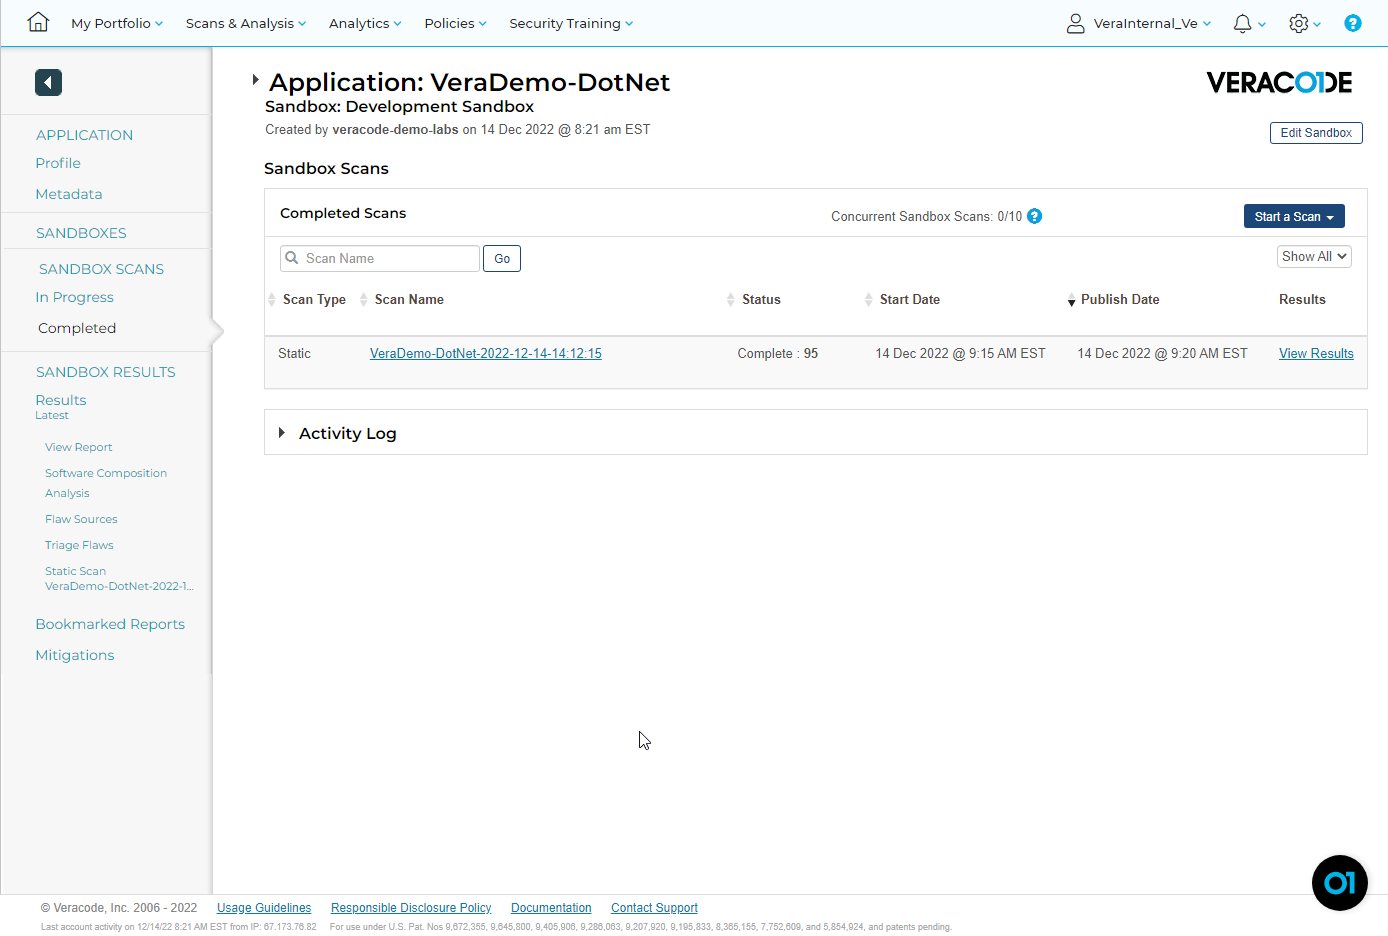Viewport: 1388px width, 936px height.
Task: Click the Go search button
Action: click(502, 258)
